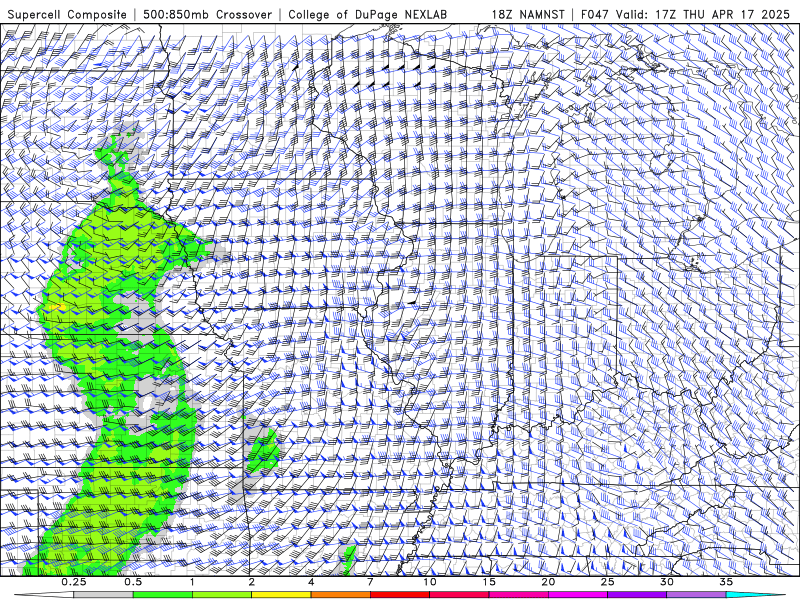Select the yellow-green 1 to 2 legend segment
Image resolution: width=800 pixels, height=600 pixels.
coord(222,595)
